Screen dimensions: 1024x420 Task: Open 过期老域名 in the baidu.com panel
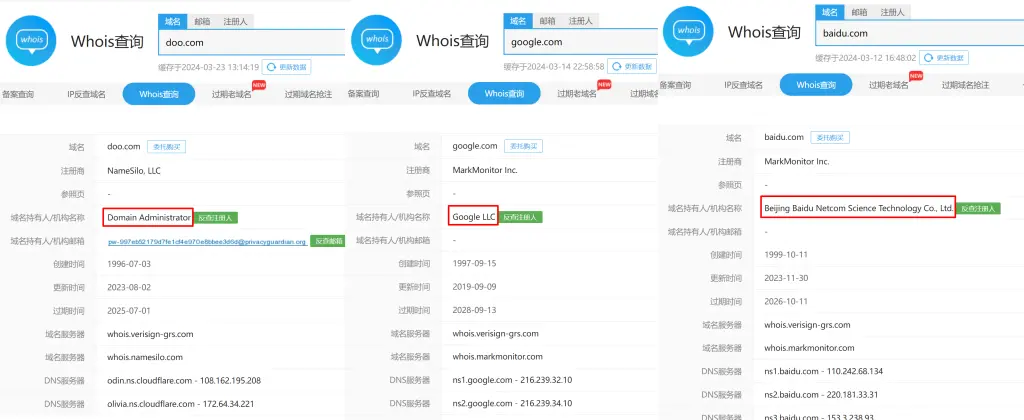(888, 85)
